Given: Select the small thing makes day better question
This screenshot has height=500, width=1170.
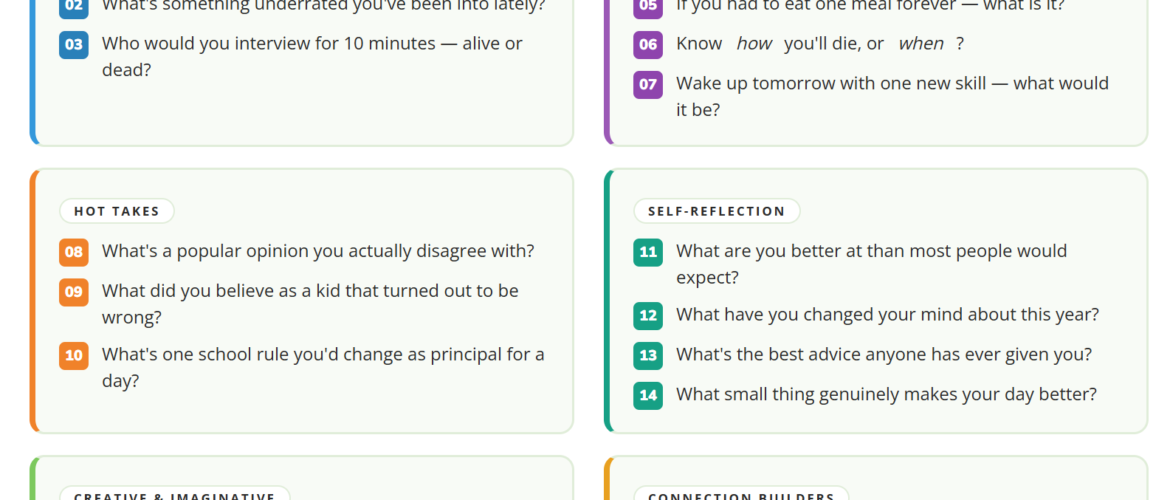Looking at the screenshot, I should coord(886,394).
